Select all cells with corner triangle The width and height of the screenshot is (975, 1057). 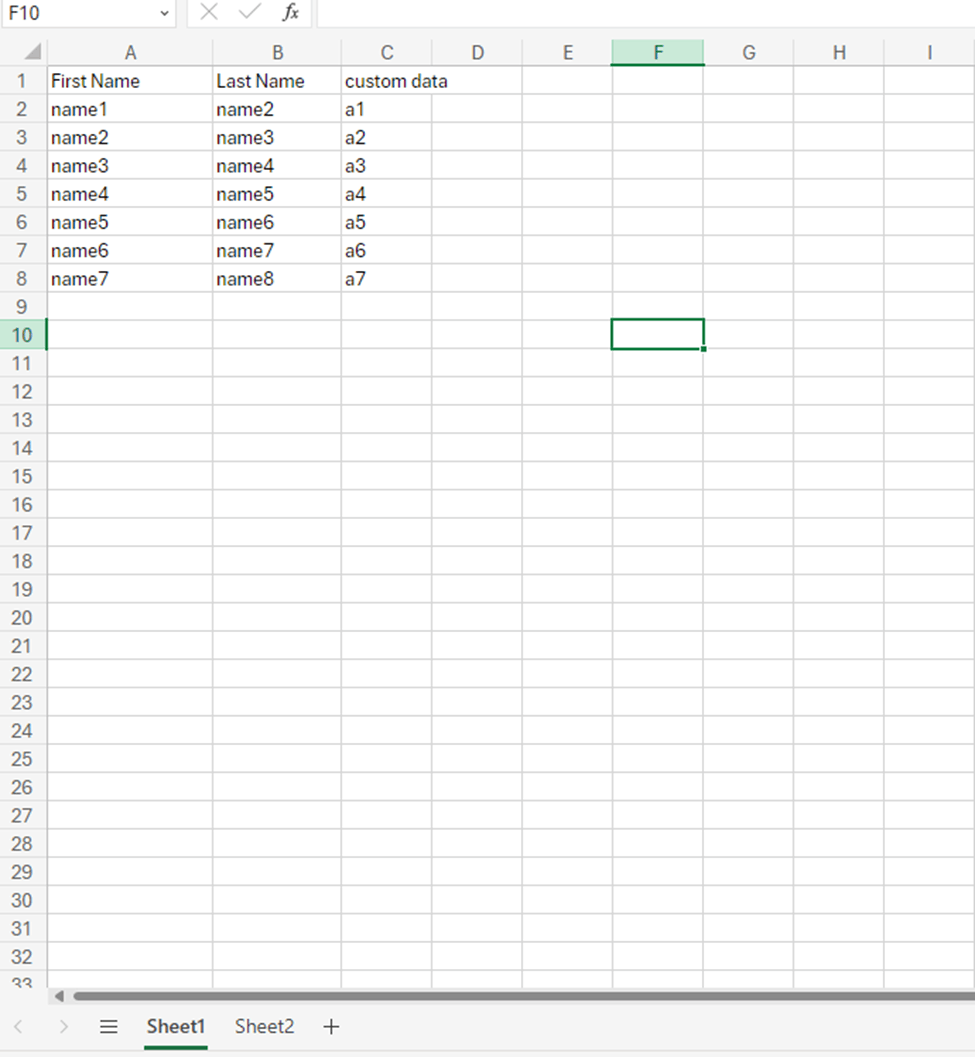(x=32, y=52)
